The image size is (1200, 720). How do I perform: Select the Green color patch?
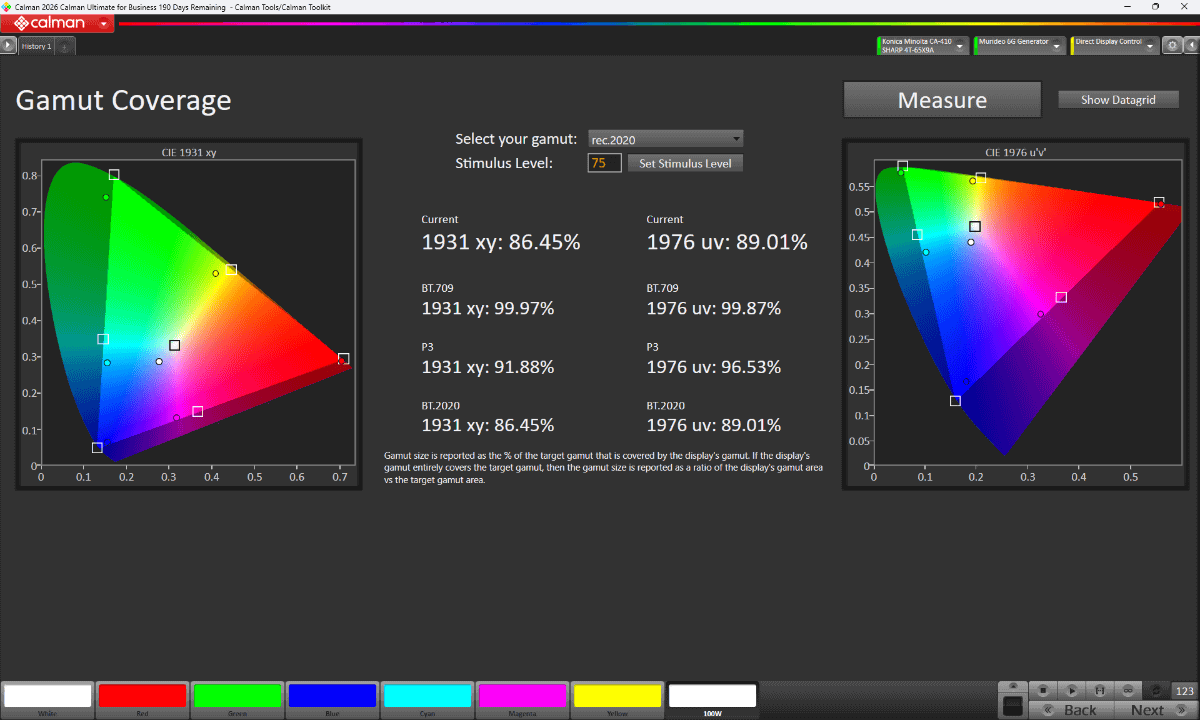tap(238, 699)
